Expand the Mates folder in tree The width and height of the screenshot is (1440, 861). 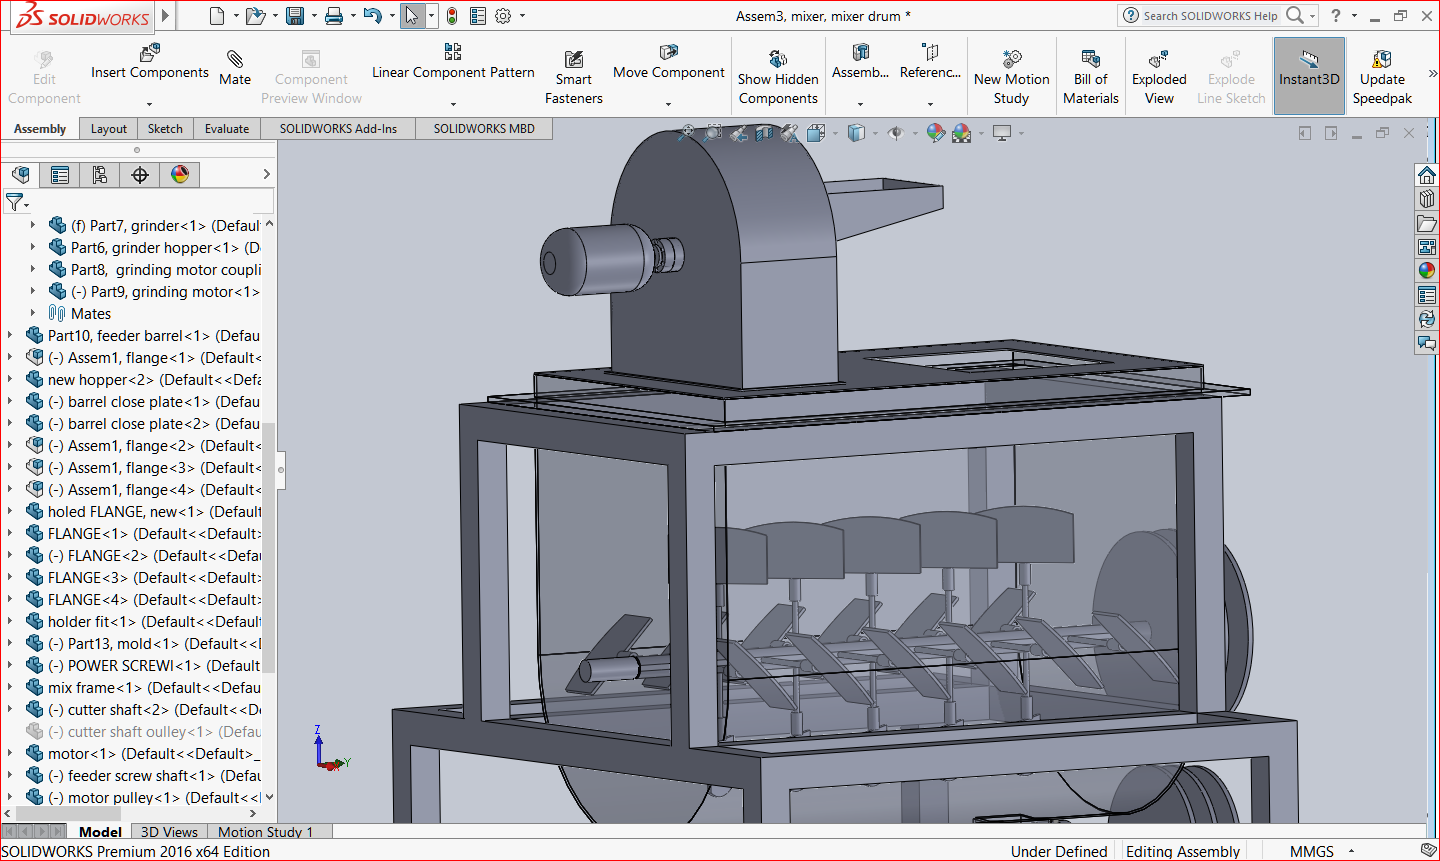point(33,314)
